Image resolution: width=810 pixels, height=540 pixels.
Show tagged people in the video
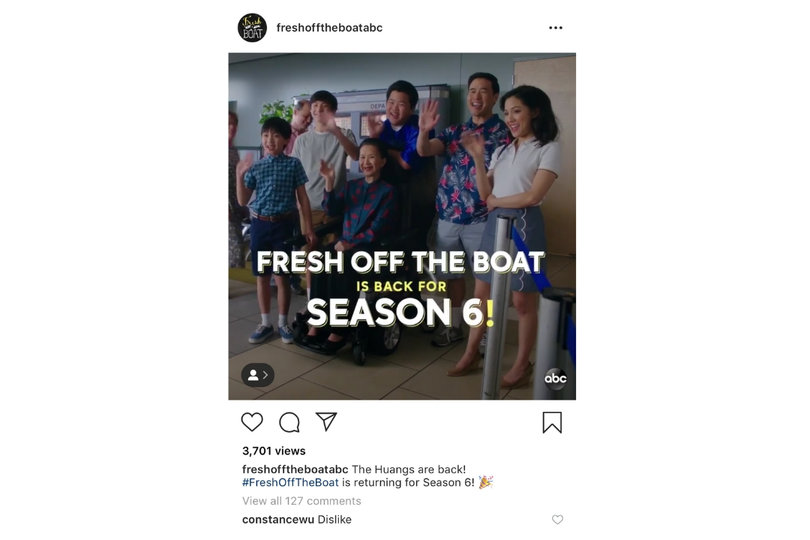click(x=257, y=375)
